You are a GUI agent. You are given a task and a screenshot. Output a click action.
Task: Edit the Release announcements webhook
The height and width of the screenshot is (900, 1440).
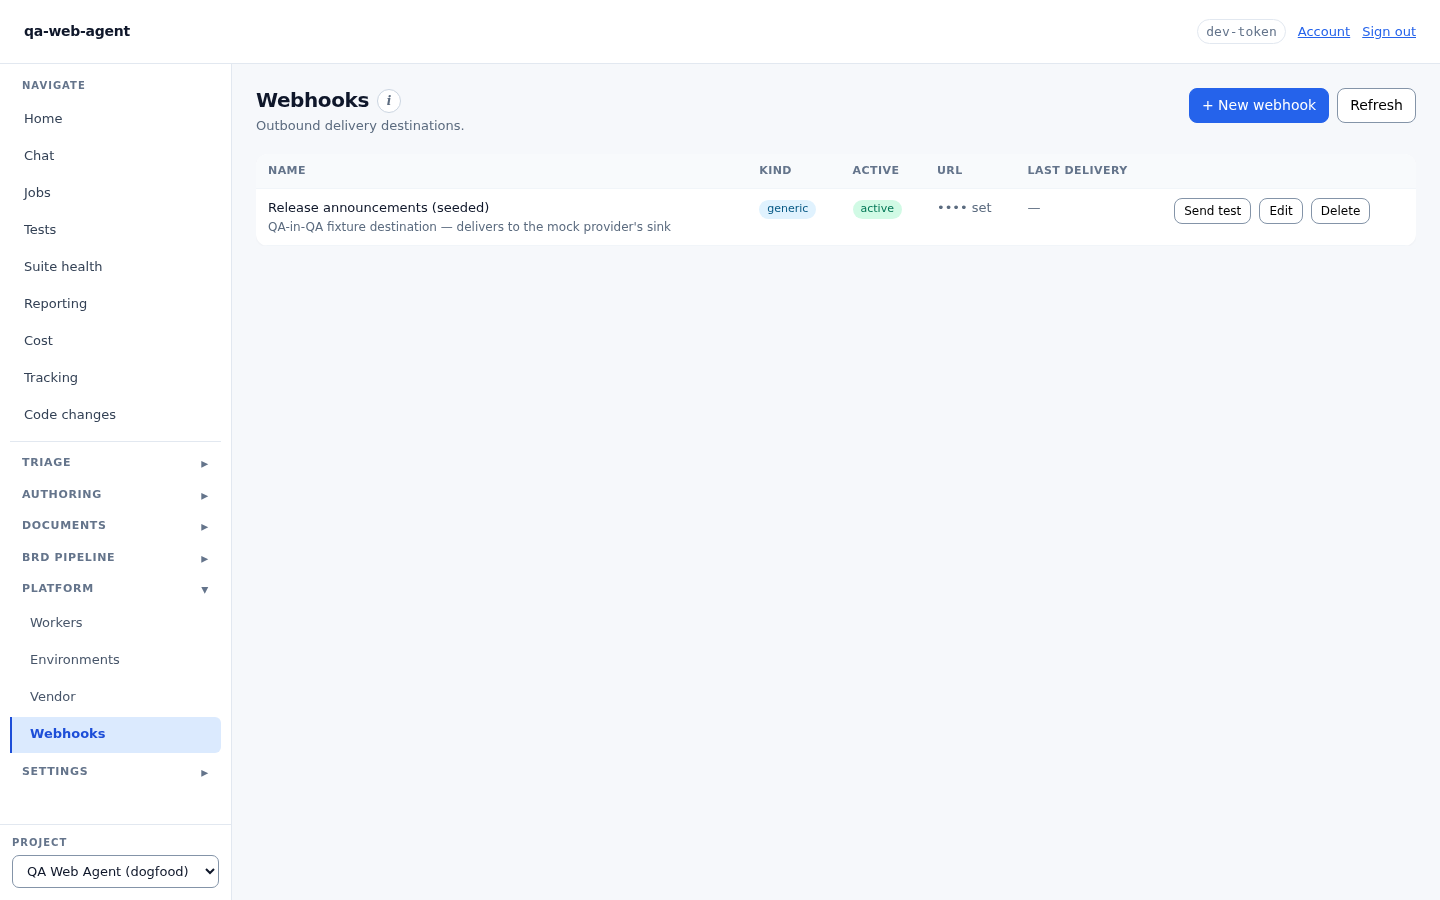1281,211
